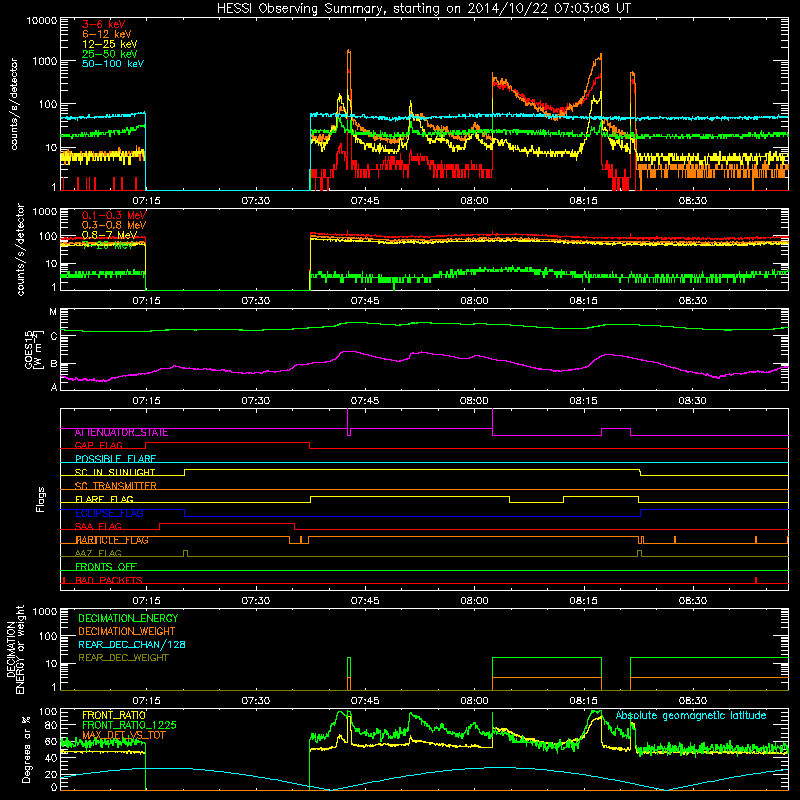
Task: Click the 10000 tick label in top panel
Action: coord(42,21)
